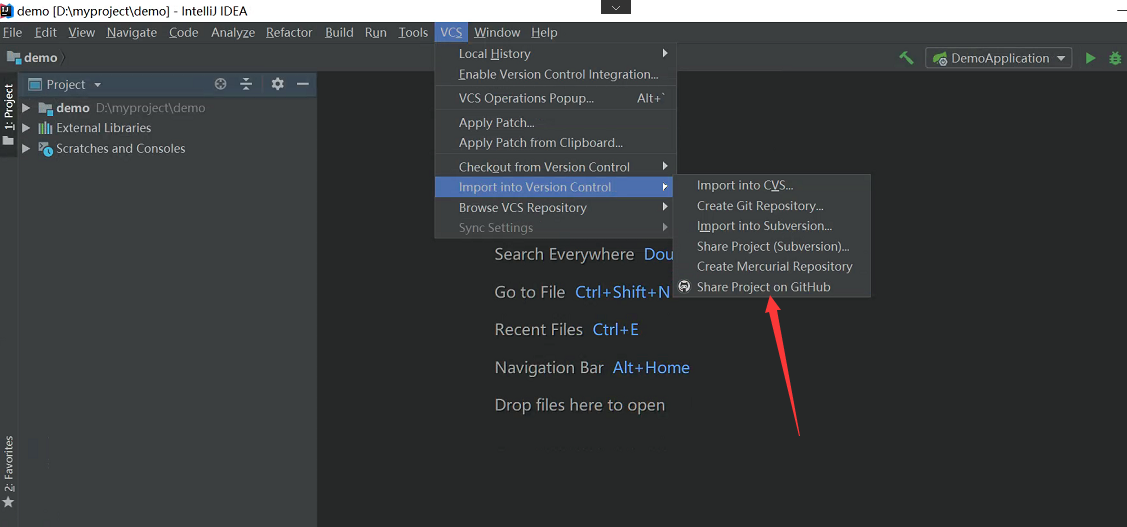Run DemoApplication with the green play icon
Image resolution: width=1127 pixels, height=527 pixels.
(x=1091, y=58)
